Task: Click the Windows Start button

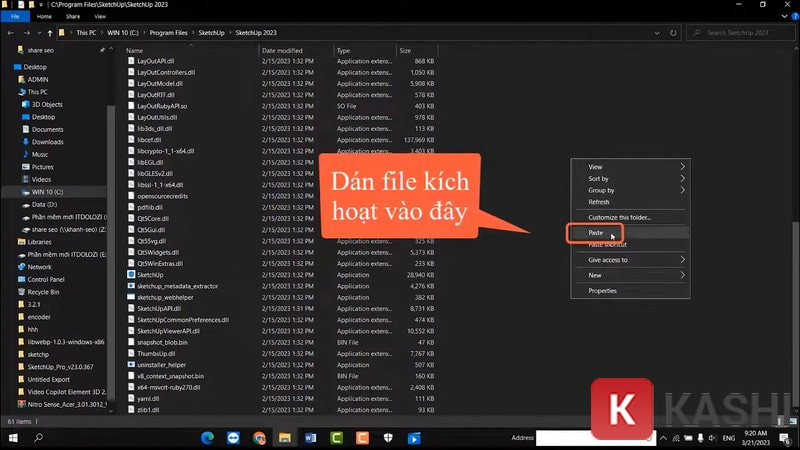Action: [x=12, y=438]
